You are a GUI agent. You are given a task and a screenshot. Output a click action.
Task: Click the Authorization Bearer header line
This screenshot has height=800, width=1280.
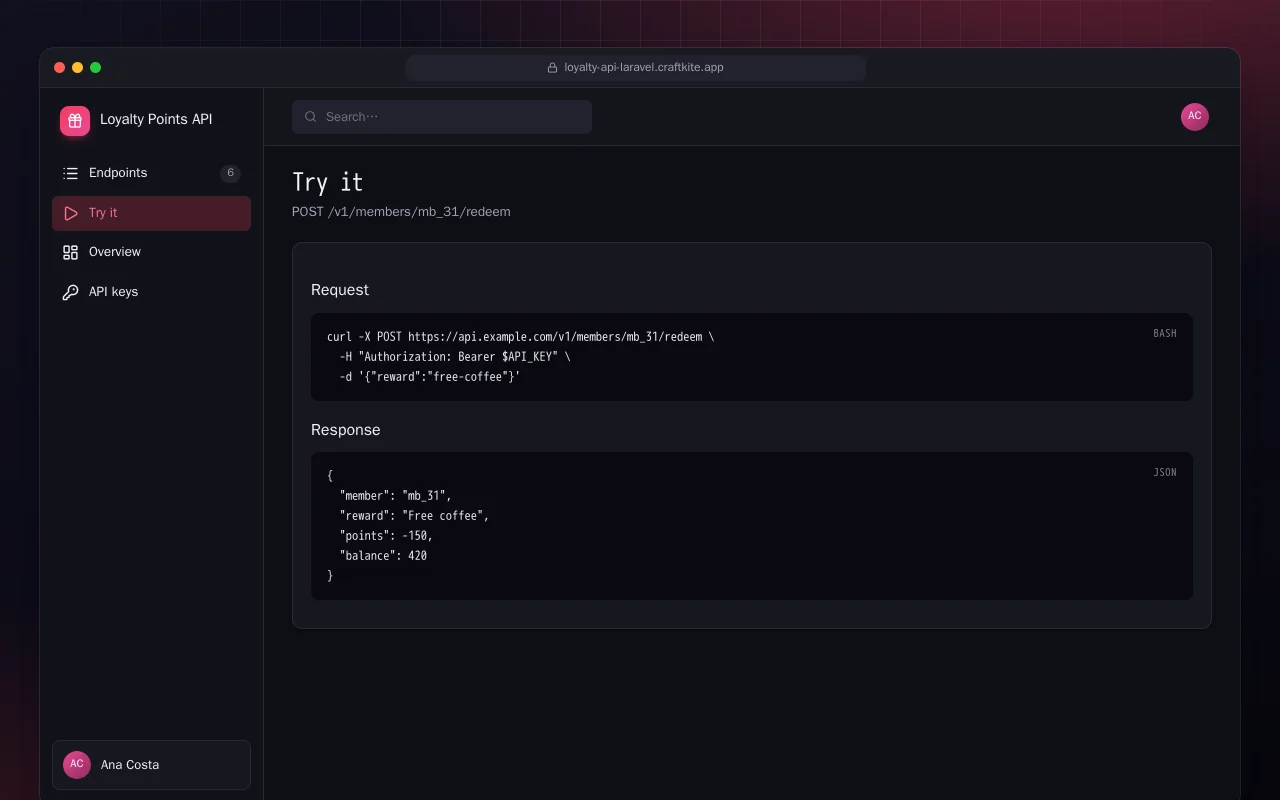coord(455,357)
